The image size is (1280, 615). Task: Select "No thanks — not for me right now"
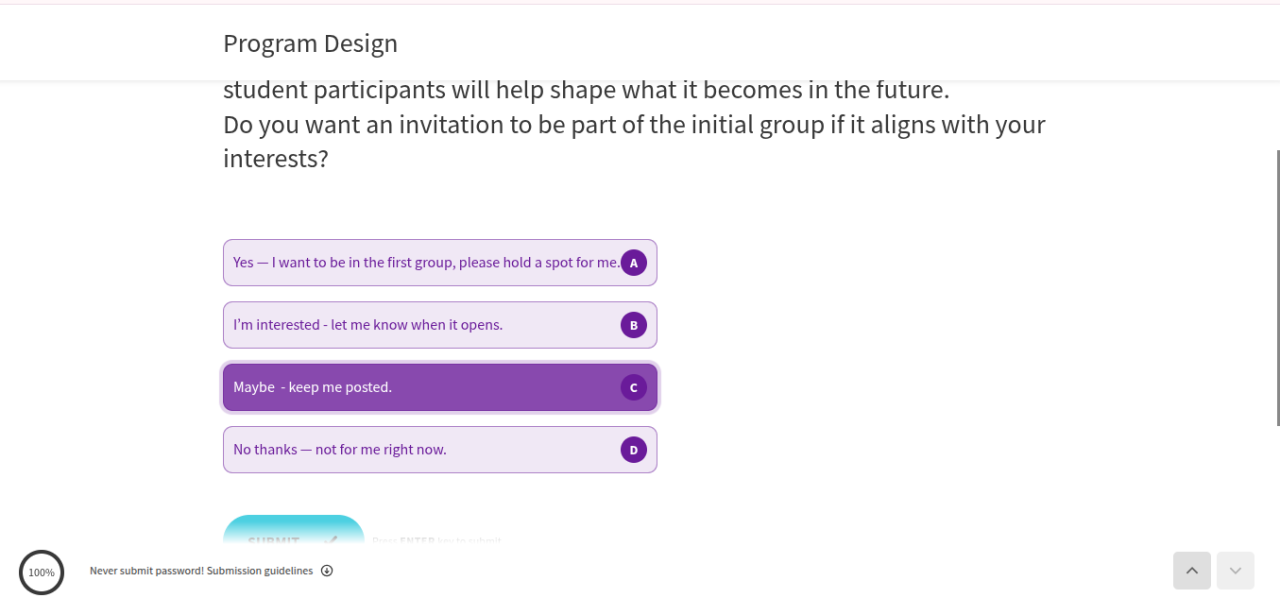pos(340,450)
